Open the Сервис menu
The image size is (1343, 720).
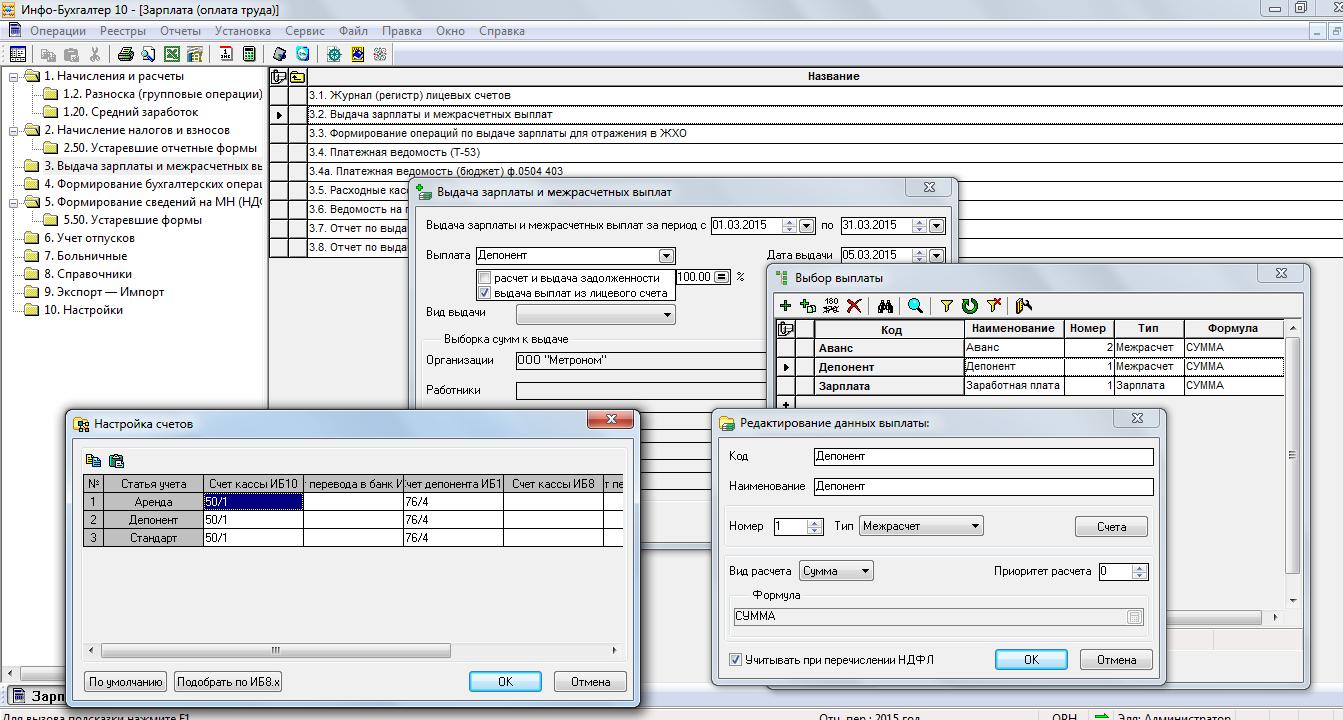tap(304, 31)
